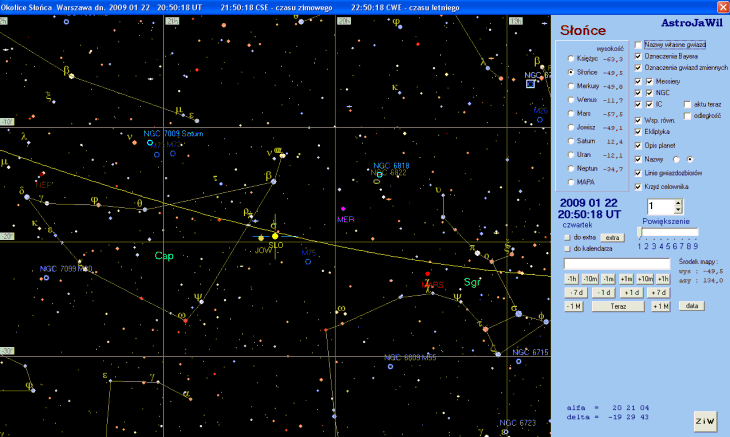
Task: Click the yellow Sun marker labeled SLO
Action: pos(275,236)
